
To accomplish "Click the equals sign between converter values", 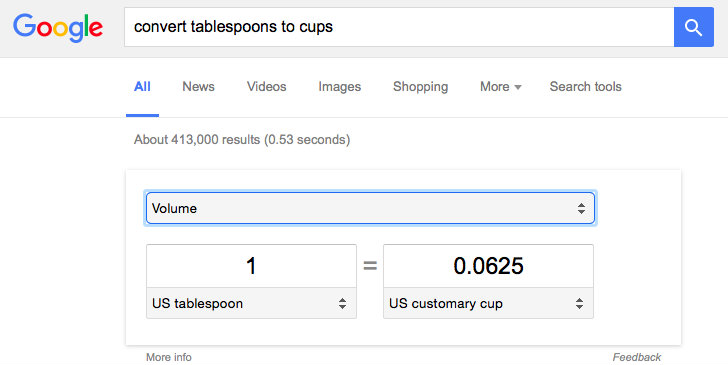I will 370,266.
